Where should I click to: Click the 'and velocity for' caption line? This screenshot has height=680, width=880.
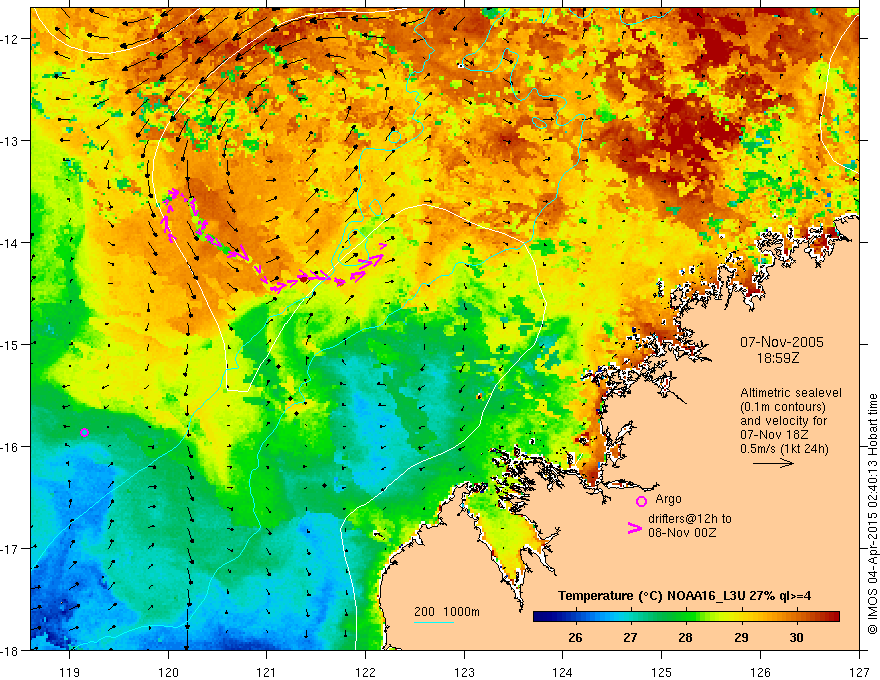(783, 421)
